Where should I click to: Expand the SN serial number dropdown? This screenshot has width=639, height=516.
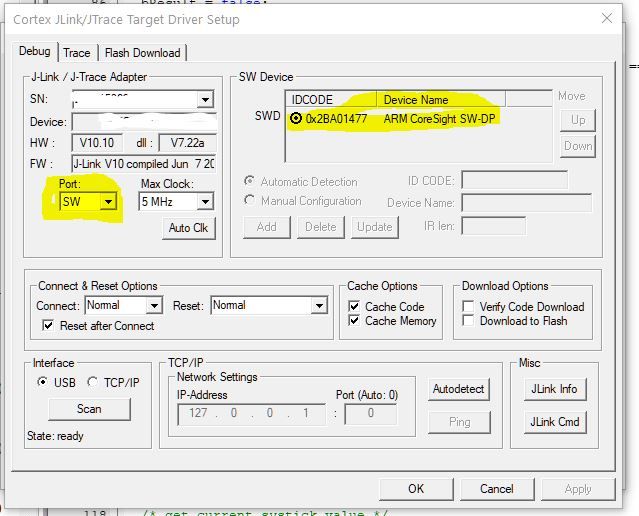pyautogui.click(x=205, y=99)
